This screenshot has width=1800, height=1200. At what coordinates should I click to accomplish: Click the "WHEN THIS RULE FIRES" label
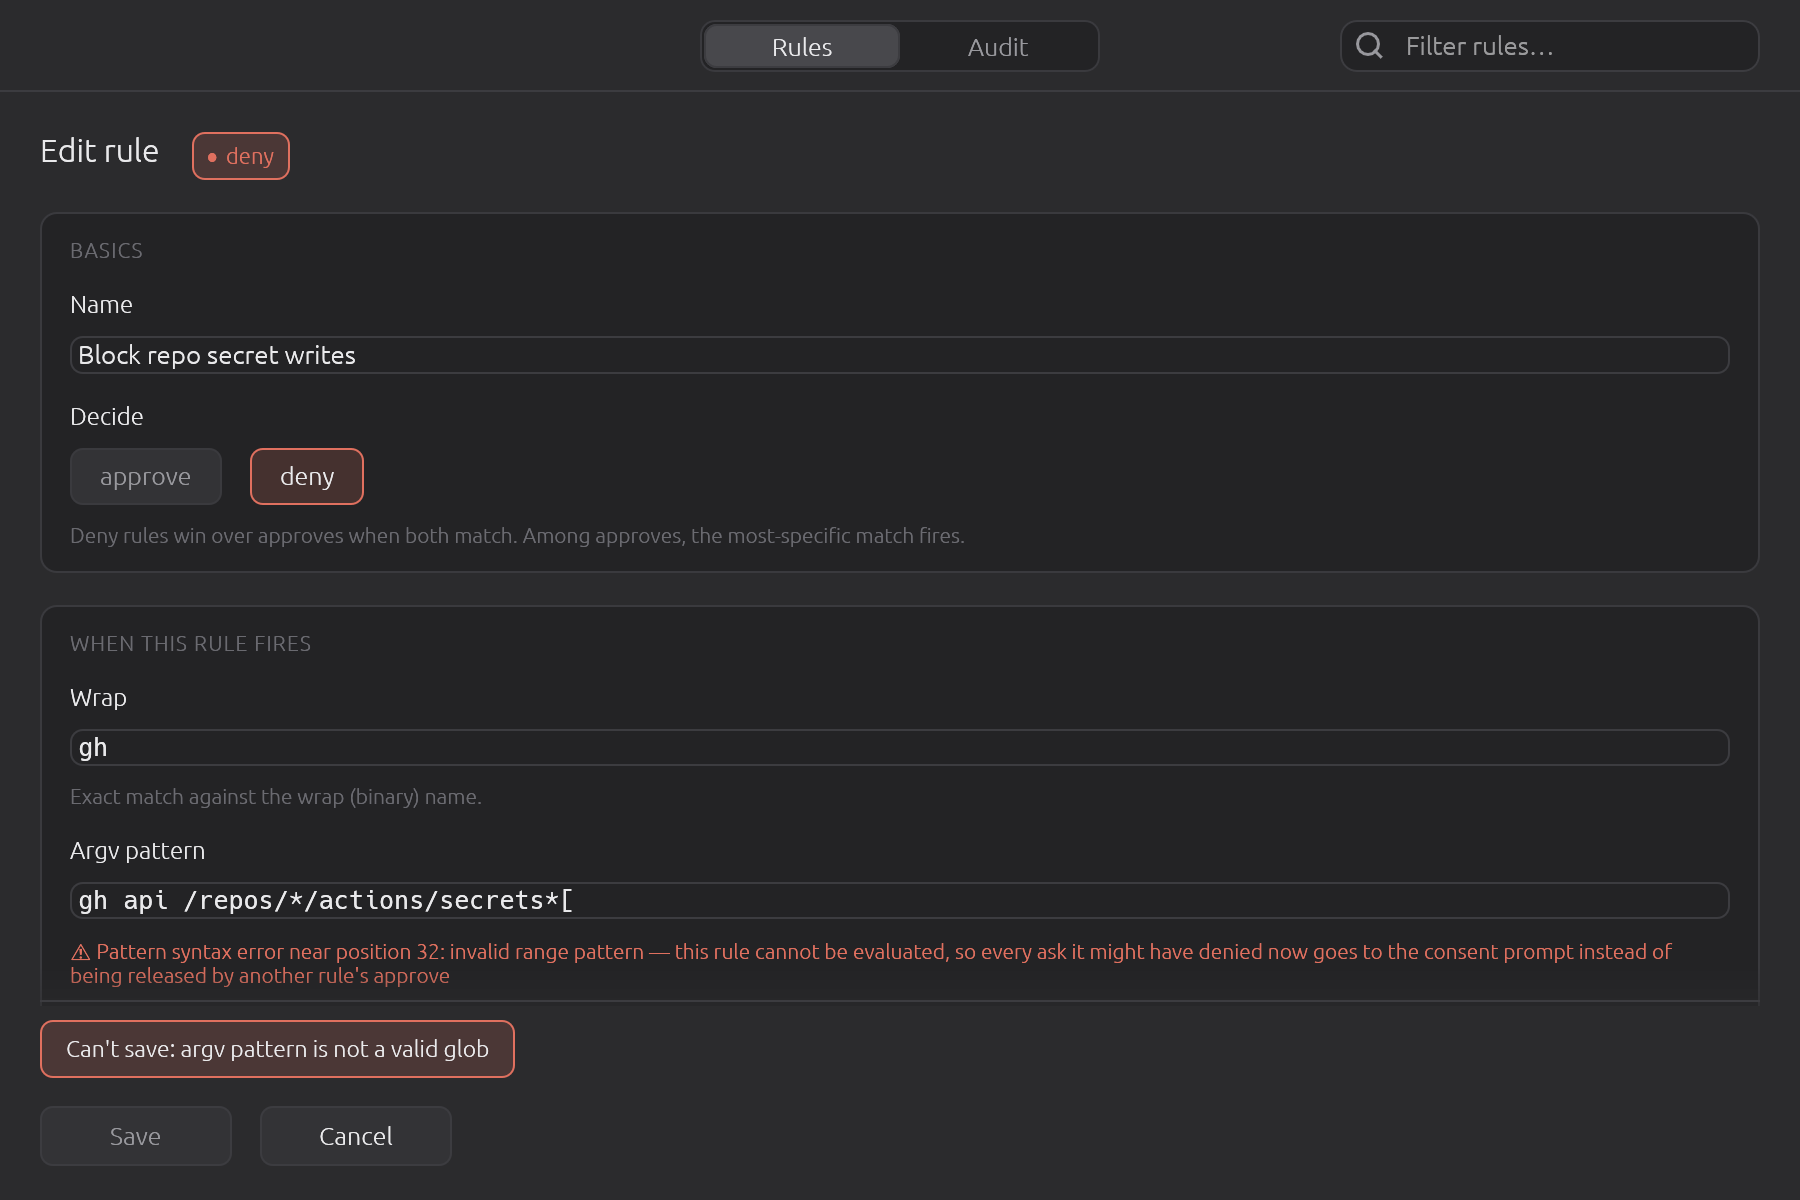pyautogui.click(x=190, y=644)
